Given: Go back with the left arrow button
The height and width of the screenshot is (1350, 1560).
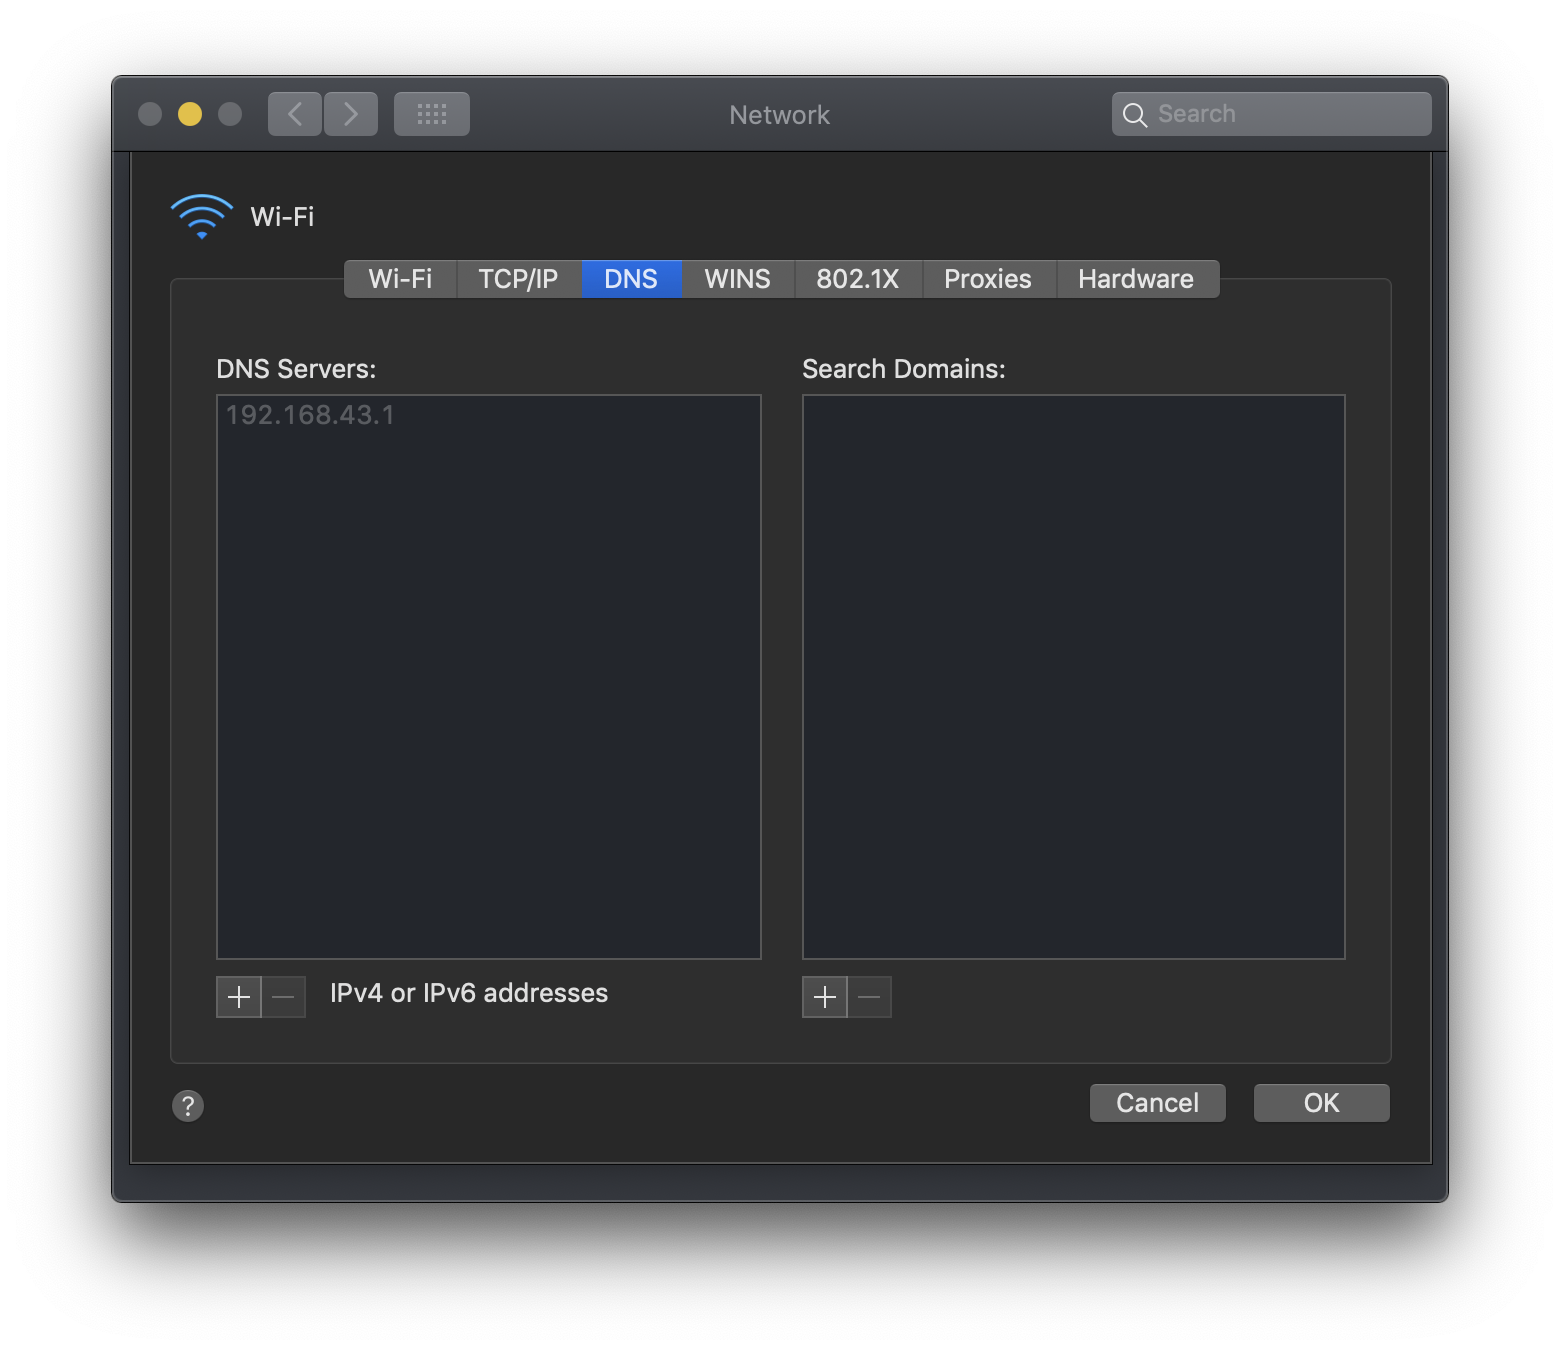Looking at the screenshot, I should tap(295, 114).
